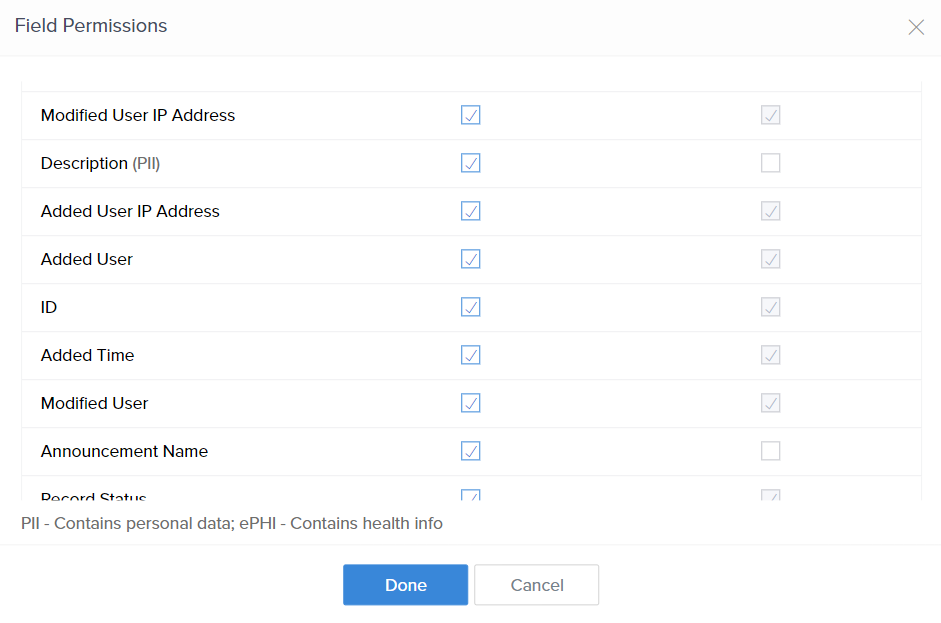Click the Cancel button
Viewport: 941px width, 623px height.
(536, 585)
